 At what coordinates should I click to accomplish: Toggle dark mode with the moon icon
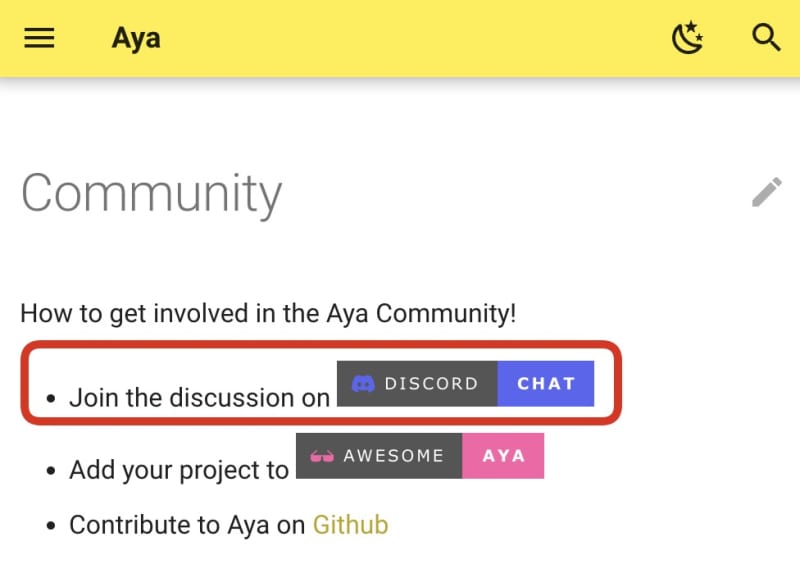pyautogui.click(x=687, y=38)
